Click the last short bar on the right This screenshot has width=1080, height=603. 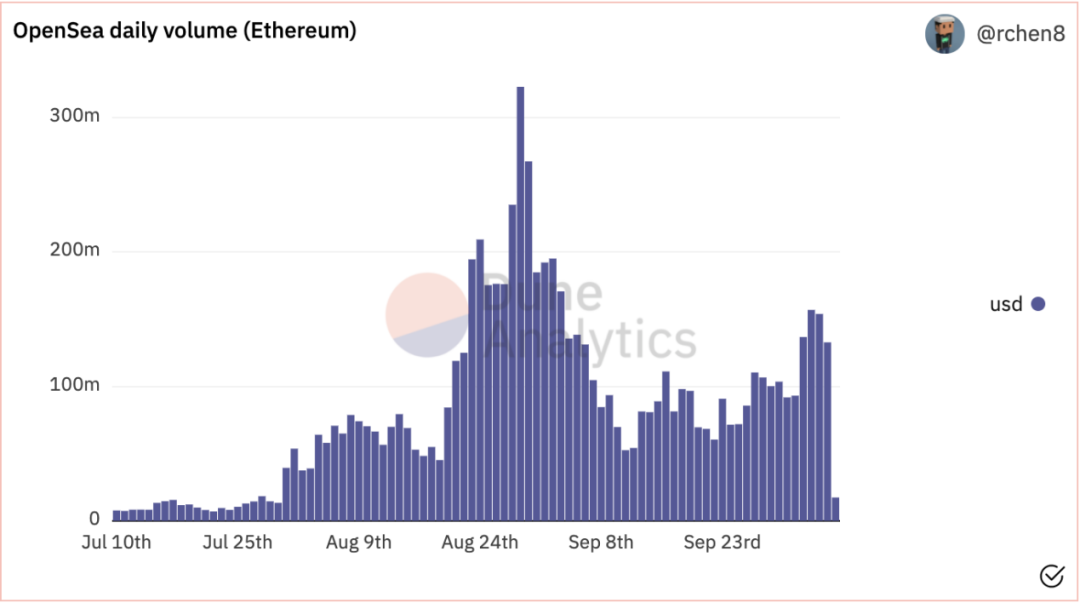click(x=835, y=509)
